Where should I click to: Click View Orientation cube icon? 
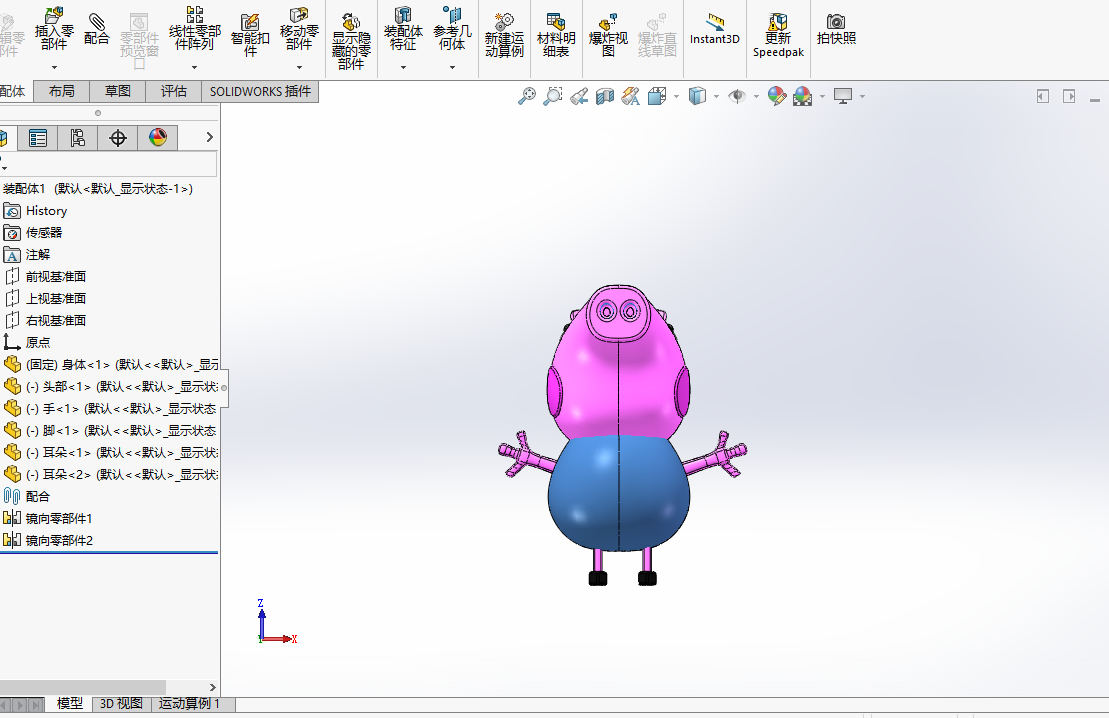[657, 96]
